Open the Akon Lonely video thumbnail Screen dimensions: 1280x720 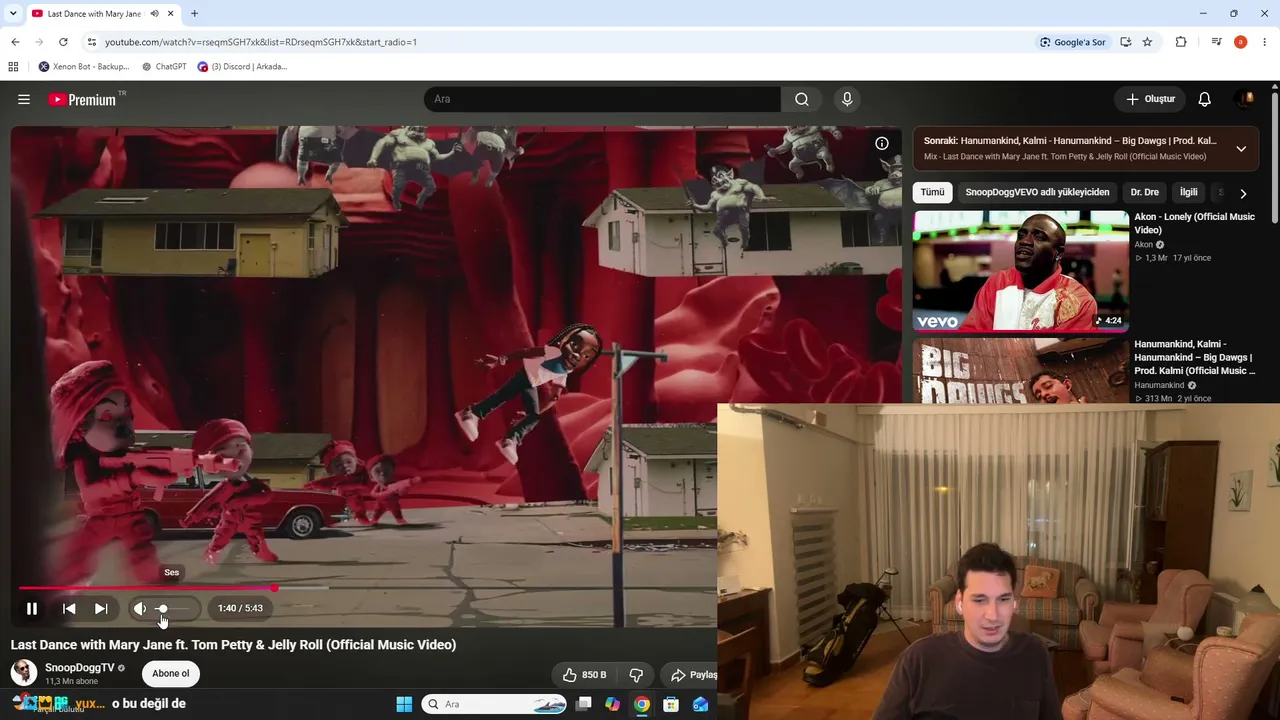tap(1021, 270)
